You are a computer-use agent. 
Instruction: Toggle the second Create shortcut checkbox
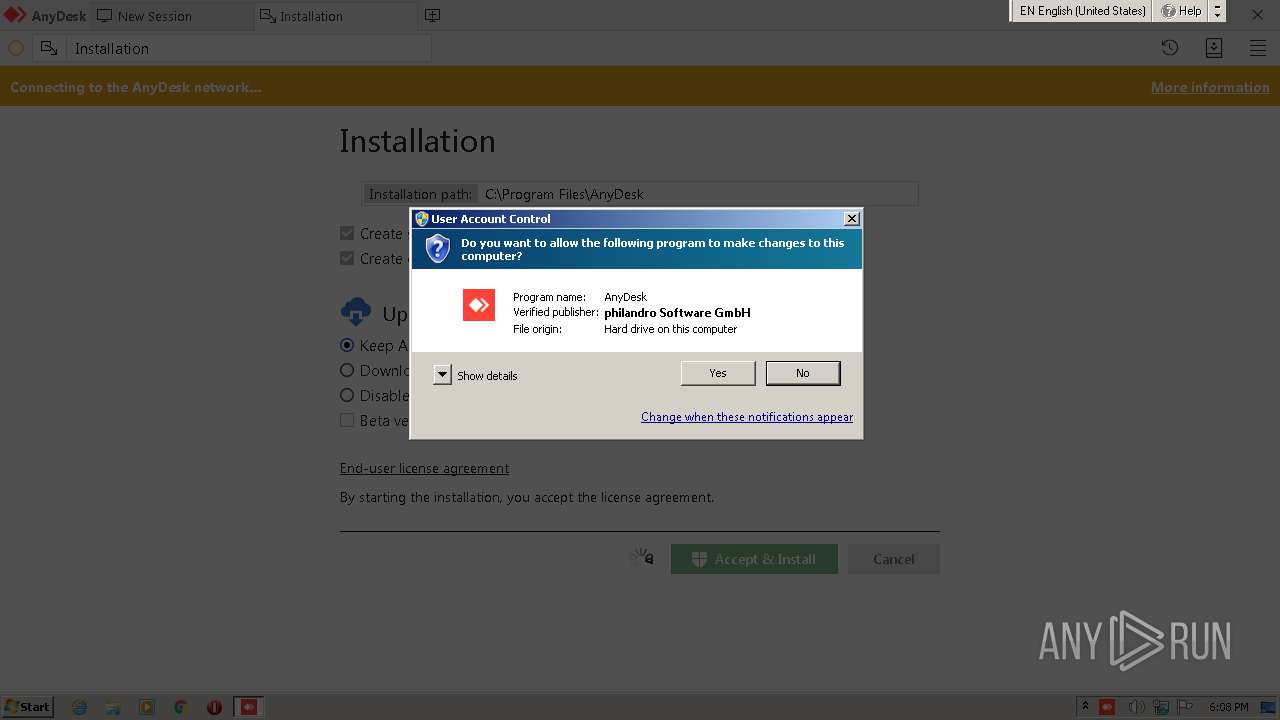(x=347, y=258)
